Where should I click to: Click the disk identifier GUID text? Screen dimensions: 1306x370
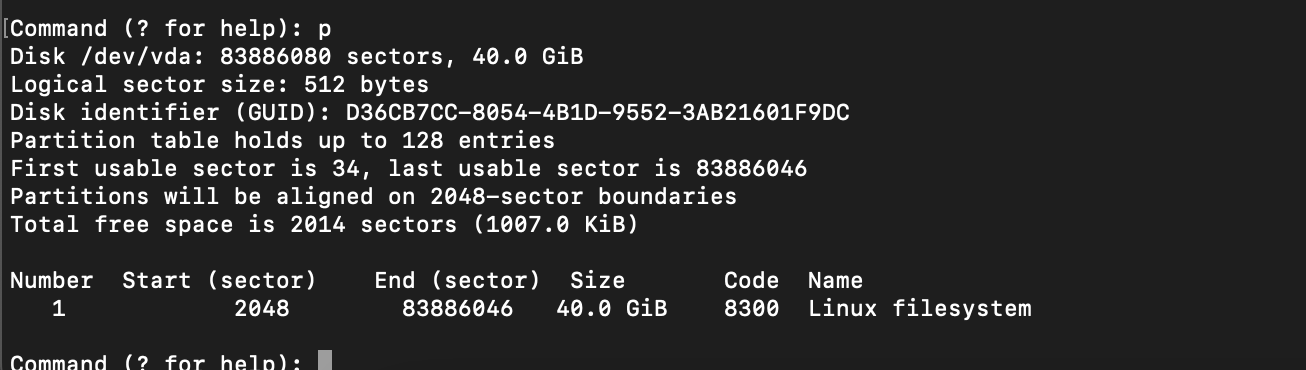(x=598, y=112)
